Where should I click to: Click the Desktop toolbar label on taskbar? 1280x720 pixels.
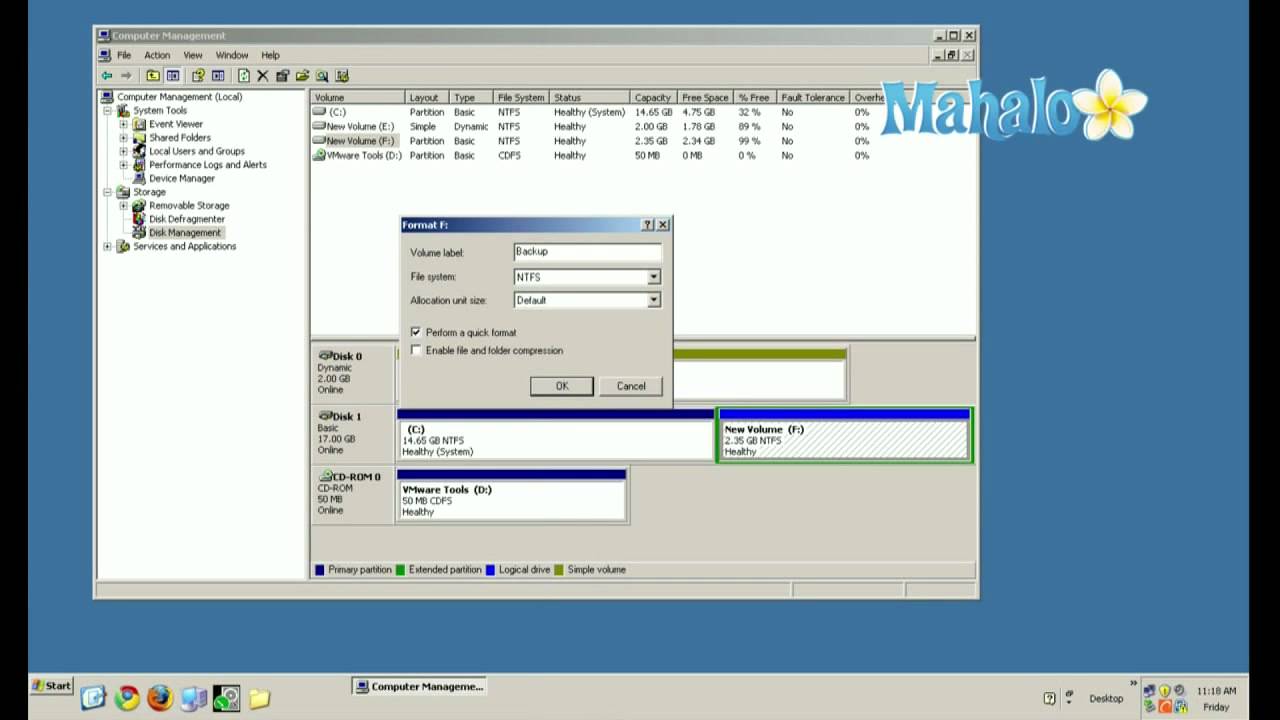[x=1106, y=698]
